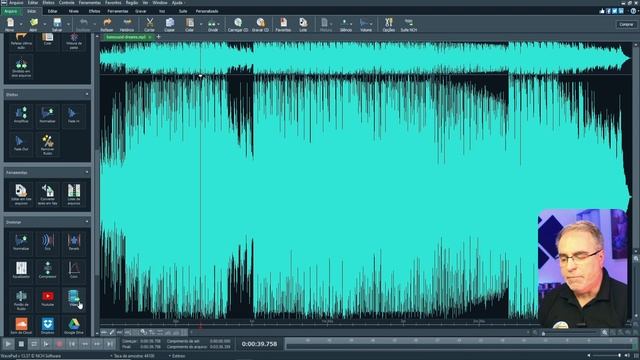
Task: Click the Carregar CD toolbar icon
Action: pos(238,23)
